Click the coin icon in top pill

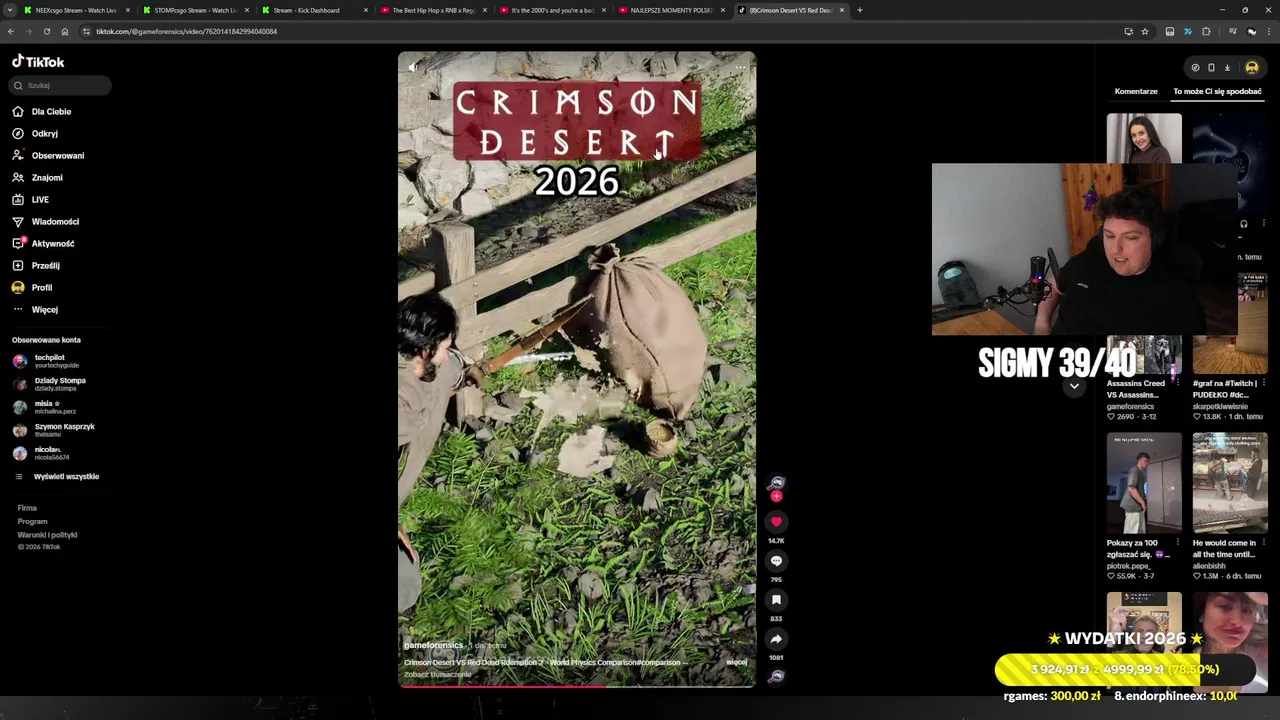[x=1195, y=68]
